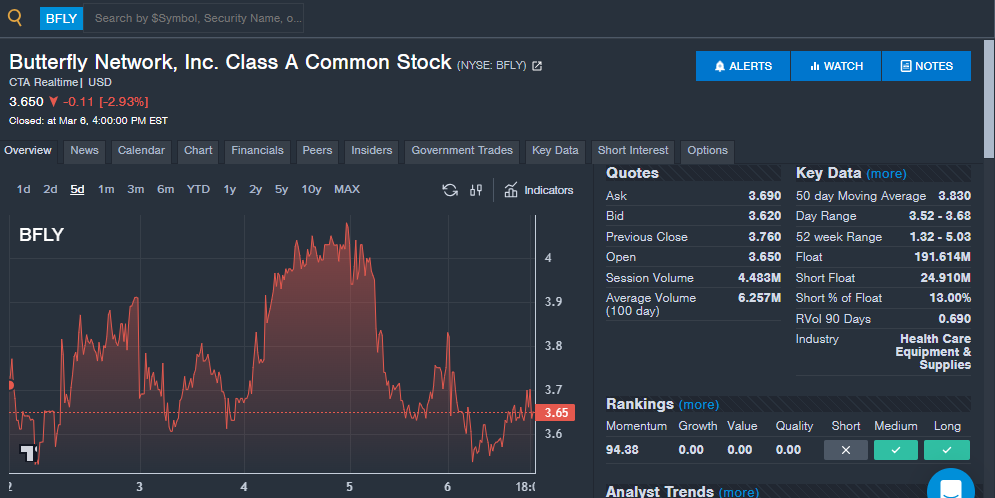Click the Health Care Equipment & Supplies industry
Screen dimensions: 995x498
point(933,352)
